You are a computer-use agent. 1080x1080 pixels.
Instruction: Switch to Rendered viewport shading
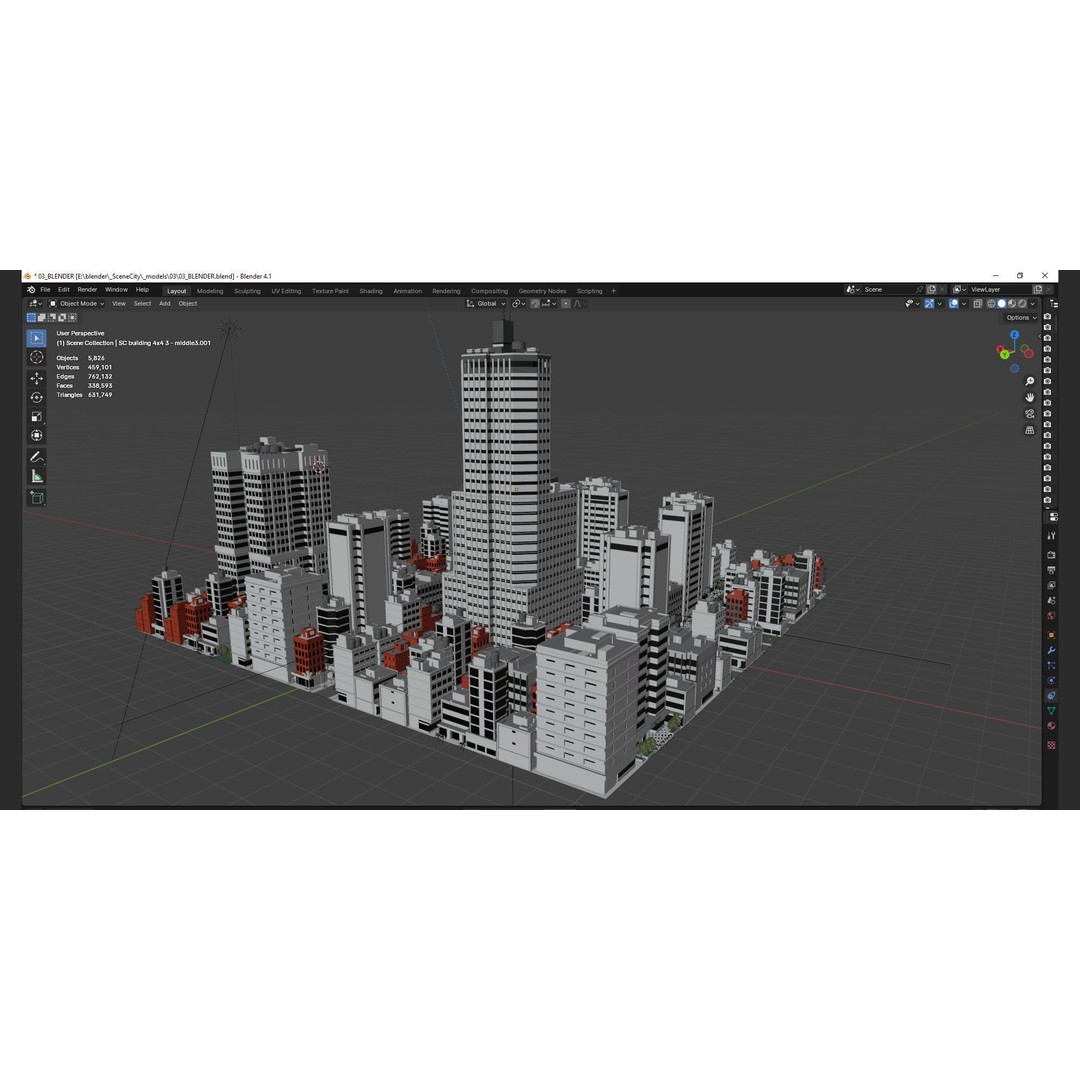pos(1022,304)
